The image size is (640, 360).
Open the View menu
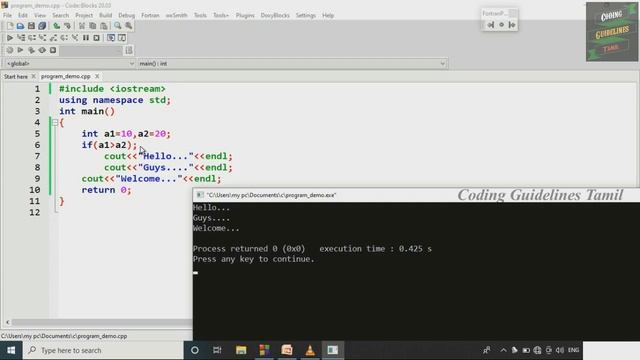point(40,16)
